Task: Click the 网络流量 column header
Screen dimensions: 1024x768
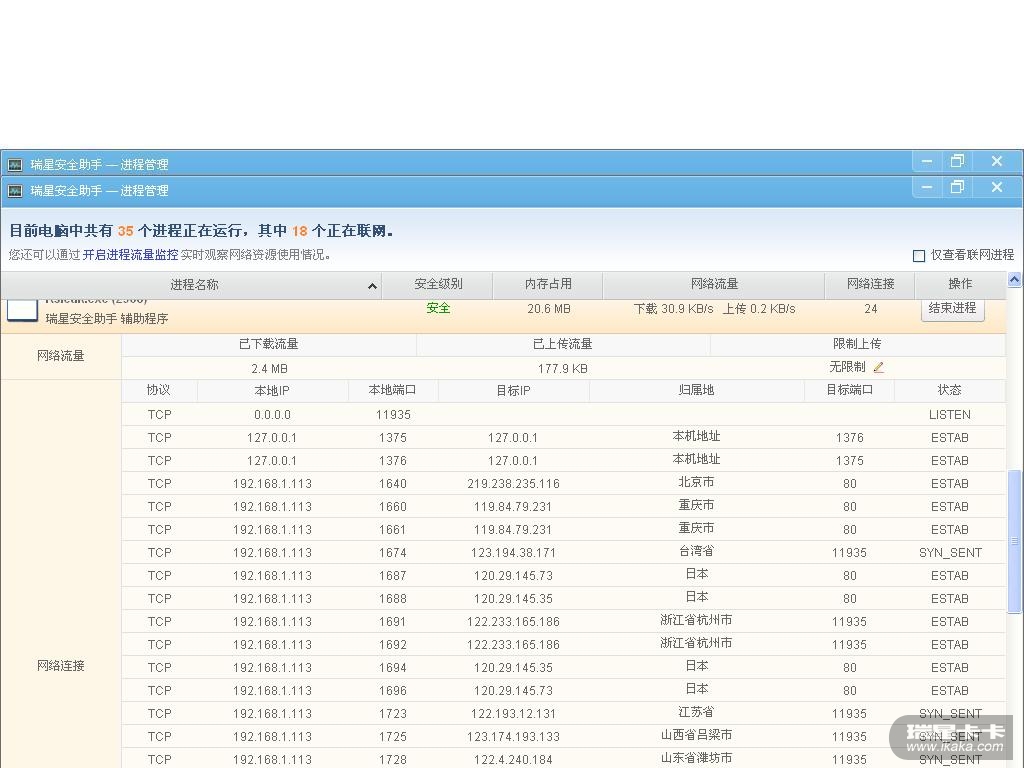Action: coord(714,284)
